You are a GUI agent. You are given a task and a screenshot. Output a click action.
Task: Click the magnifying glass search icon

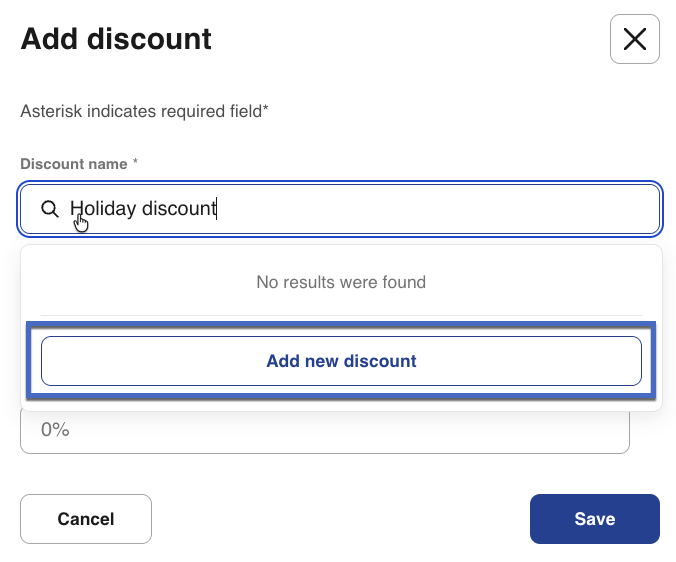(49, 209)
